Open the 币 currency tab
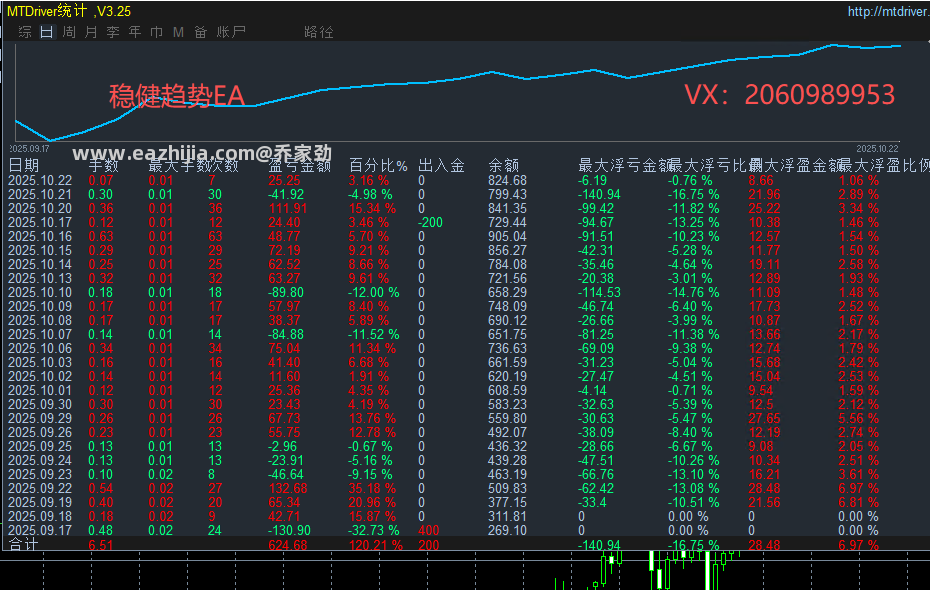The width and height of the screenshot is (930, 590). [157, 32]
